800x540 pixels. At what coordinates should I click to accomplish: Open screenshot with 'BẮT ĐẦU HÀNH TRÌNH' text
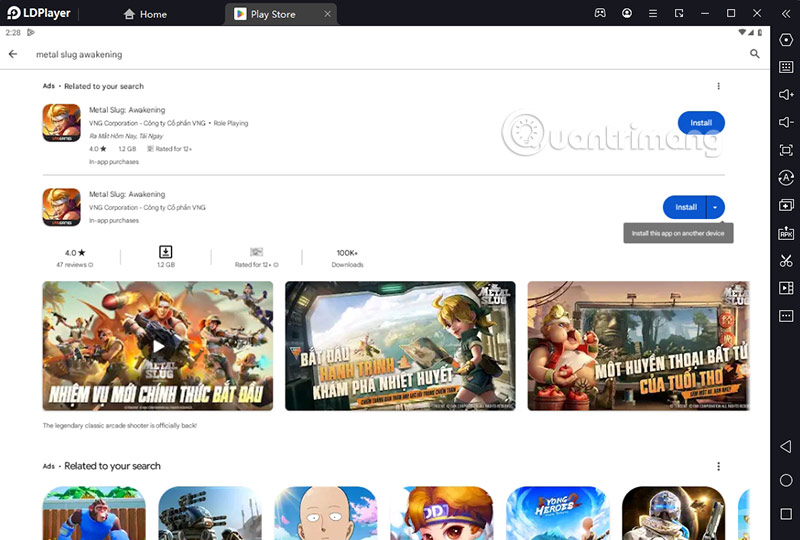(400, 346)
